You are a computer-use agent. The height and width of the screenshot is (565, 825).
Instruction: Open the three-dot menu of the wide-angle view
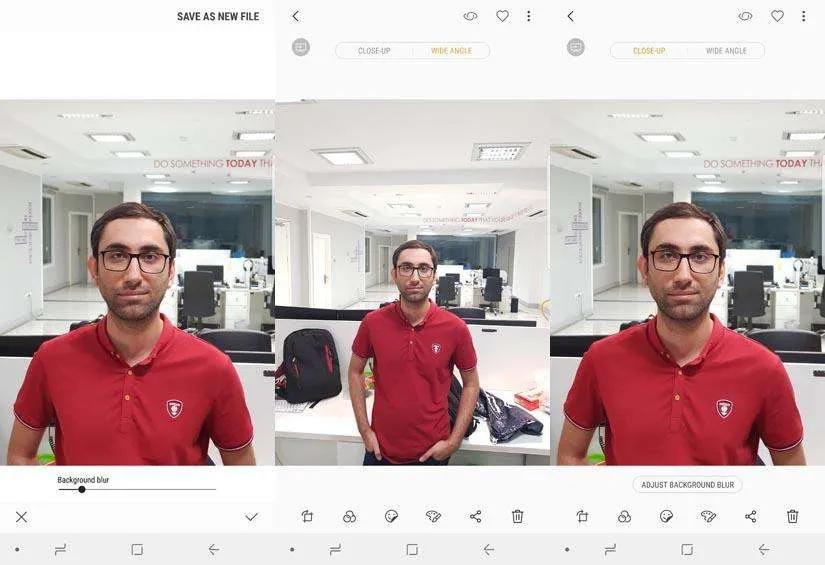coord(528,16)
